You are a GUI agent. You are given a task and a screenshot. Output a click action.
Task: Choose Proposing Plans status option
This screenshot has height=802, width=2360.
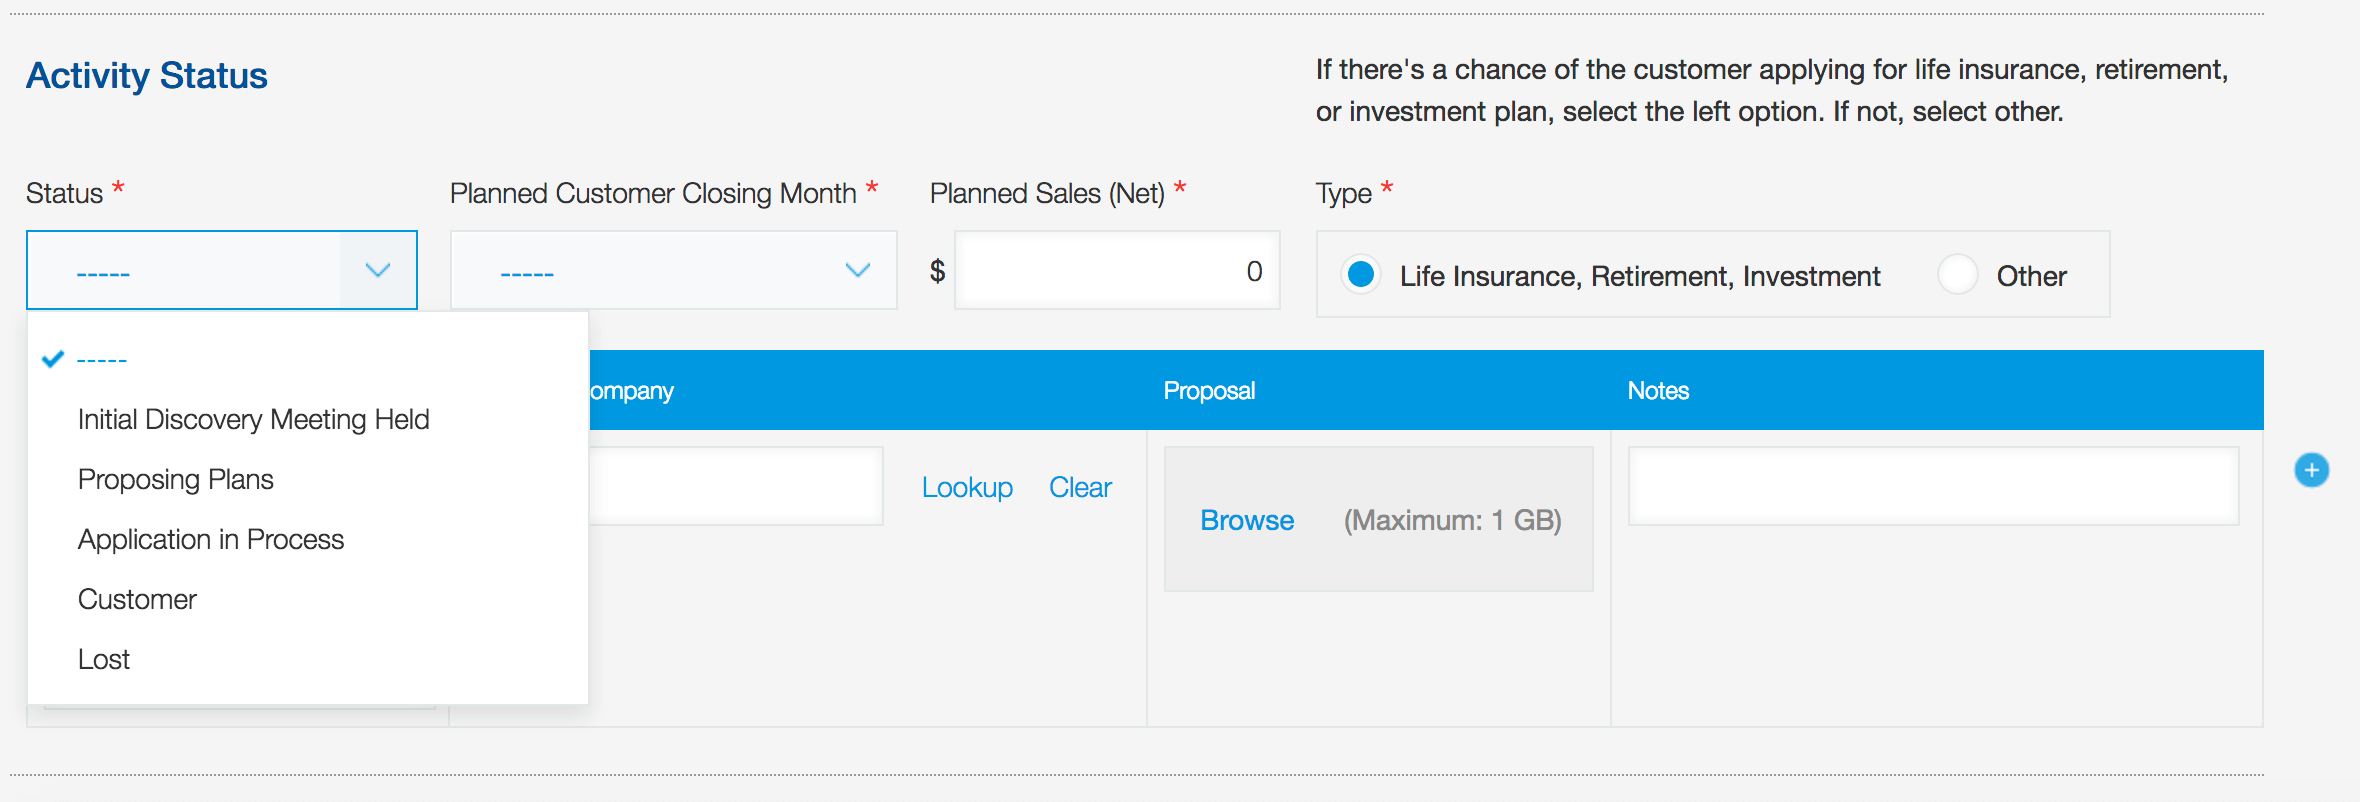[x=175, y=479]
